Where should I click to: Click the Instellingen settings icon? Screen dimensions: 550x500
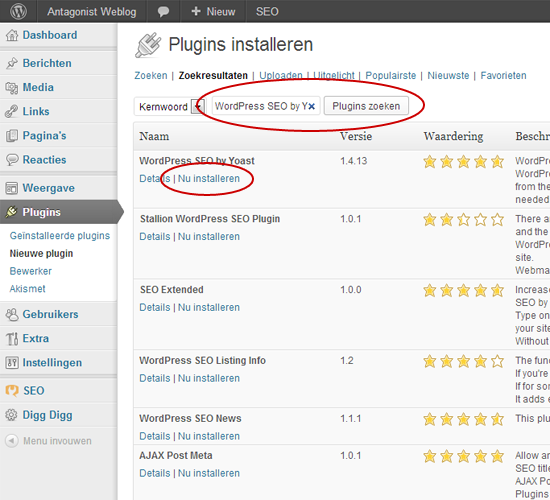point(12,363)
